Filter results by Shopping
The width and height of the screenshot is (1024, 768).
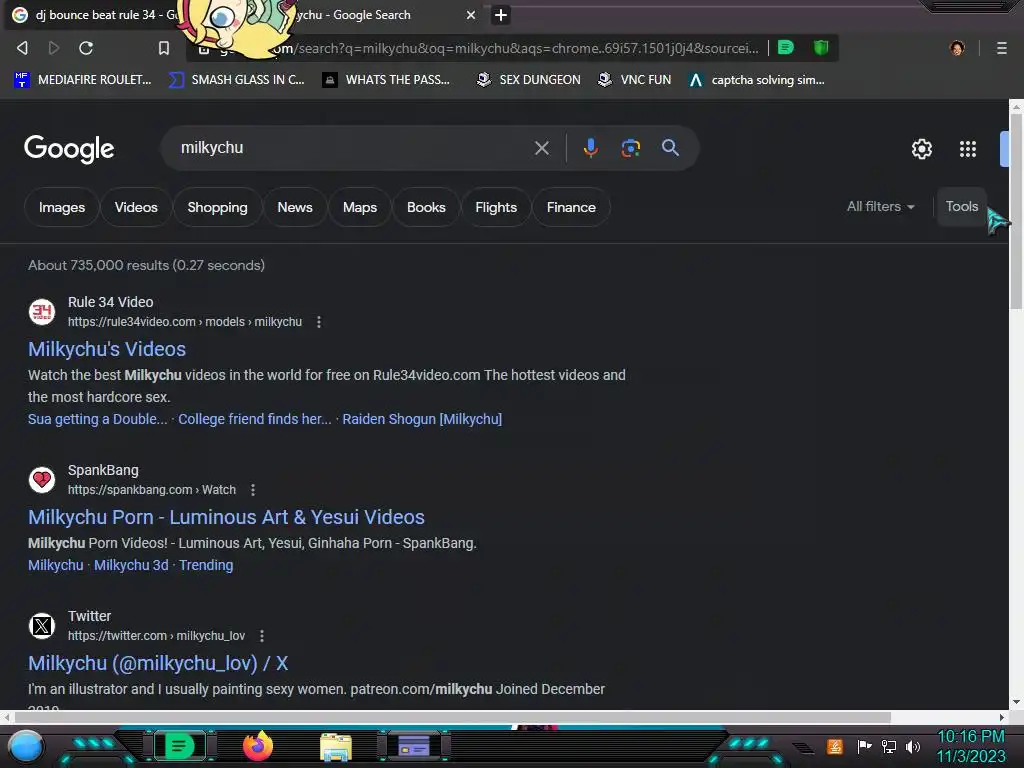pos(217,207)
